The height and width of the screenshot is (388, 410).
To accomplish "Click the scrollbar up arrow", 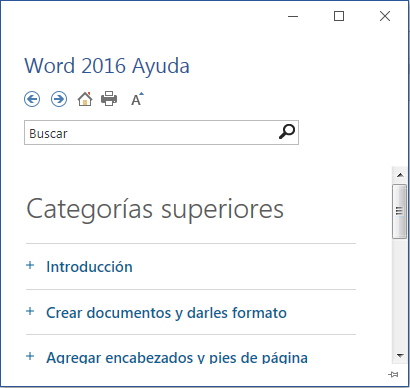I will tap(400, 175).
